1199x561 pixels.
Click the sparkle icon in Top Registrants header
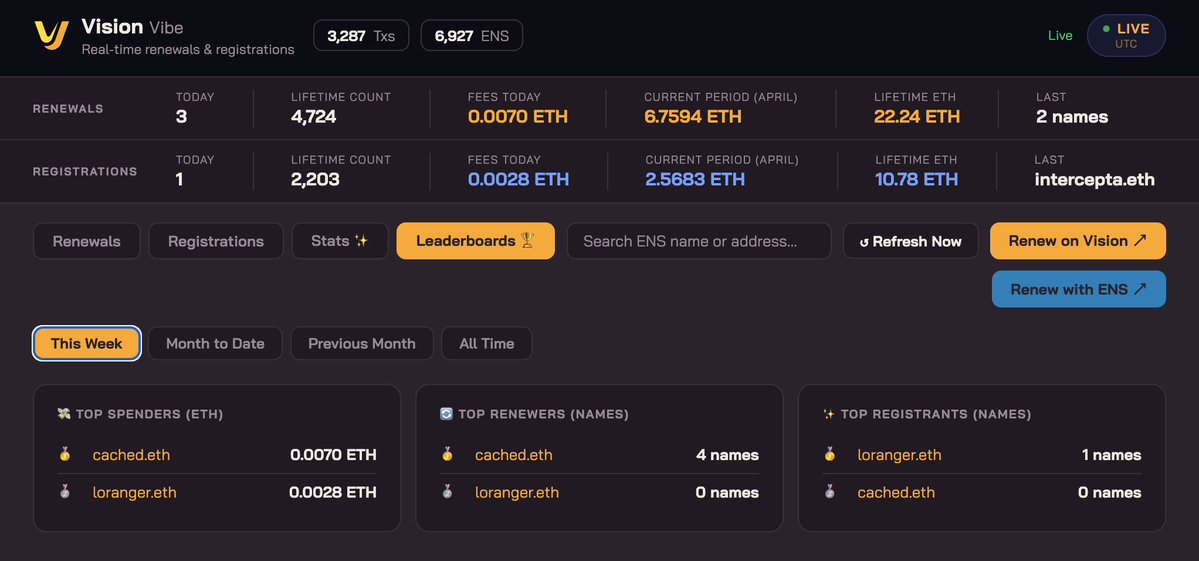pyautogui.click(x=829, y=414)
